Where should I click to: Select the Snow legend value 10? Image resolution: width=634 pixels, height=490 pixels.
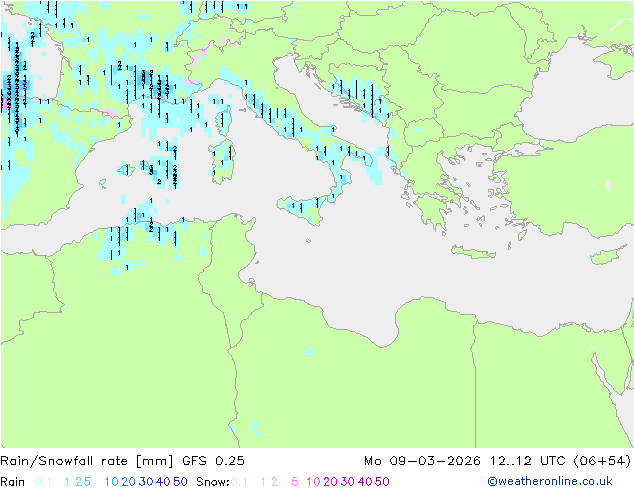[313, 482]
